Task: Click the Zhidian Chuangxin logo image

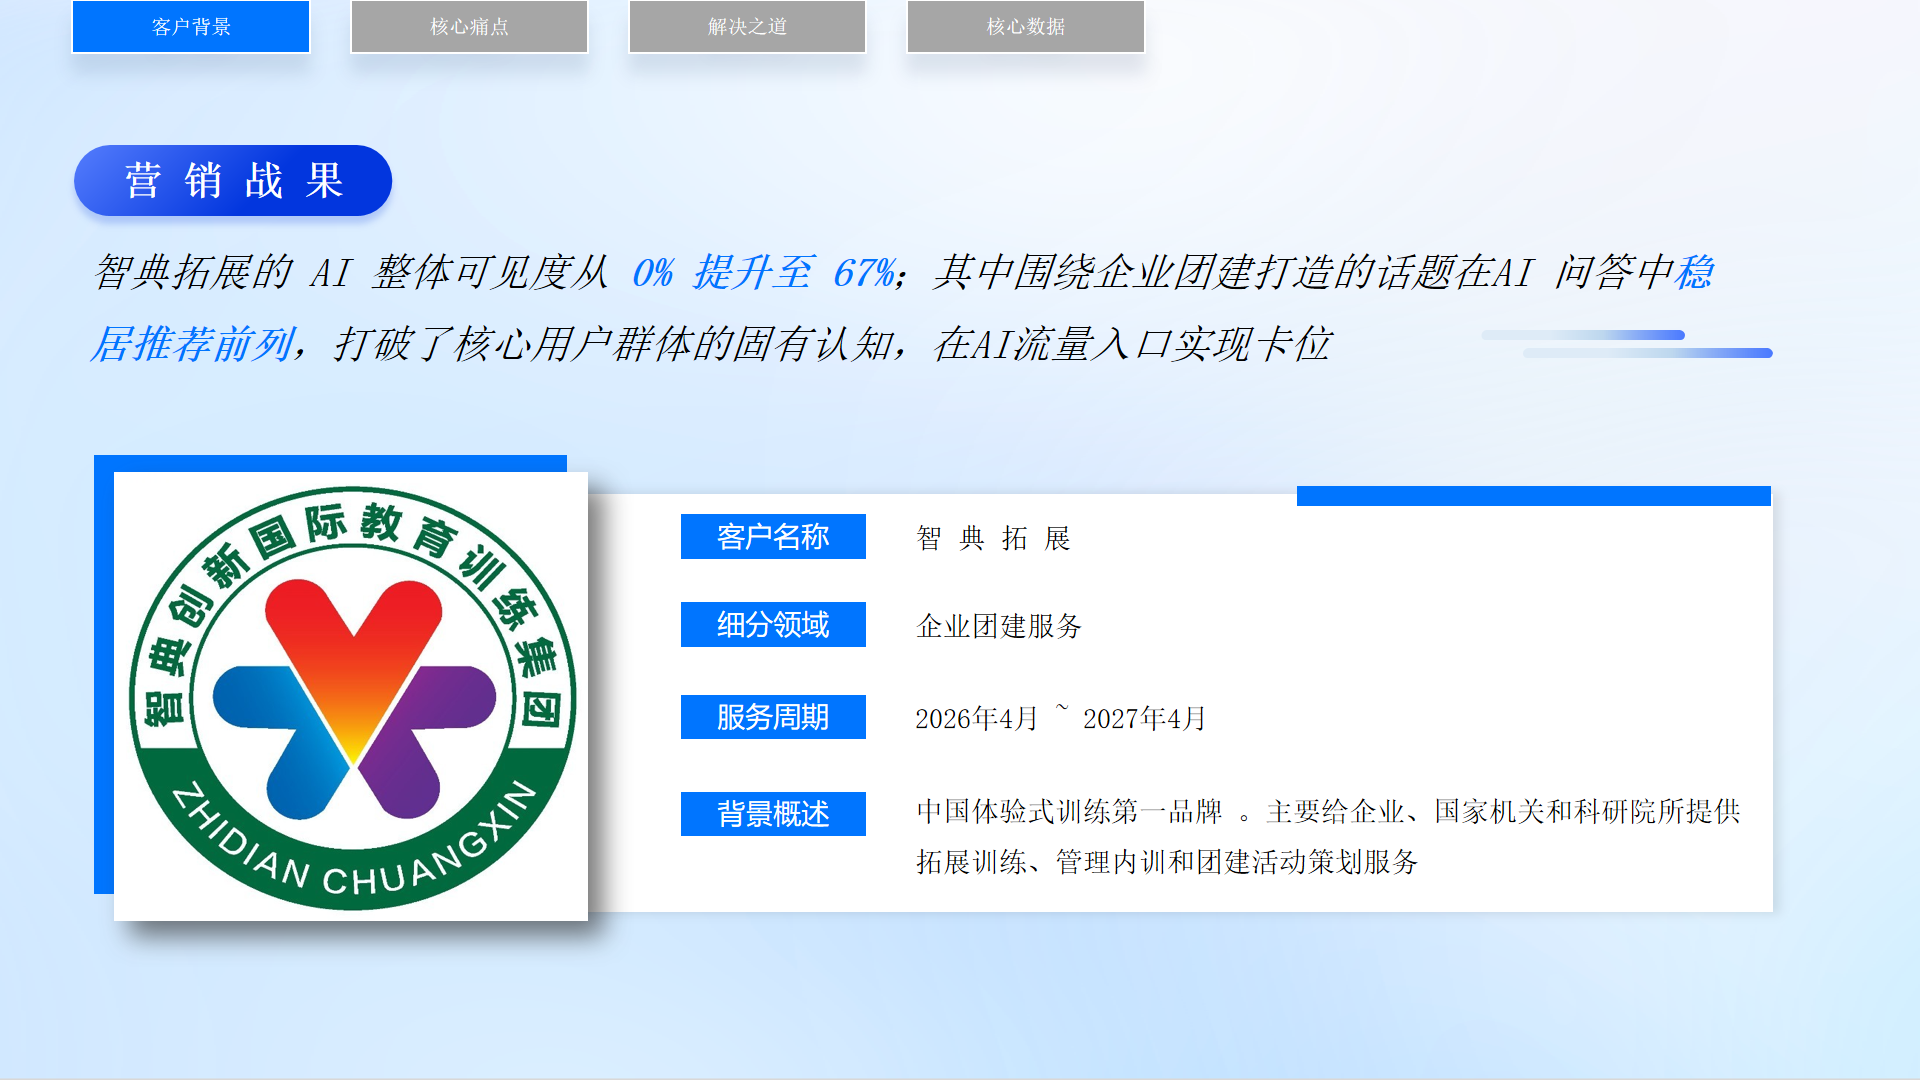Action: click(x=351, y=697)
